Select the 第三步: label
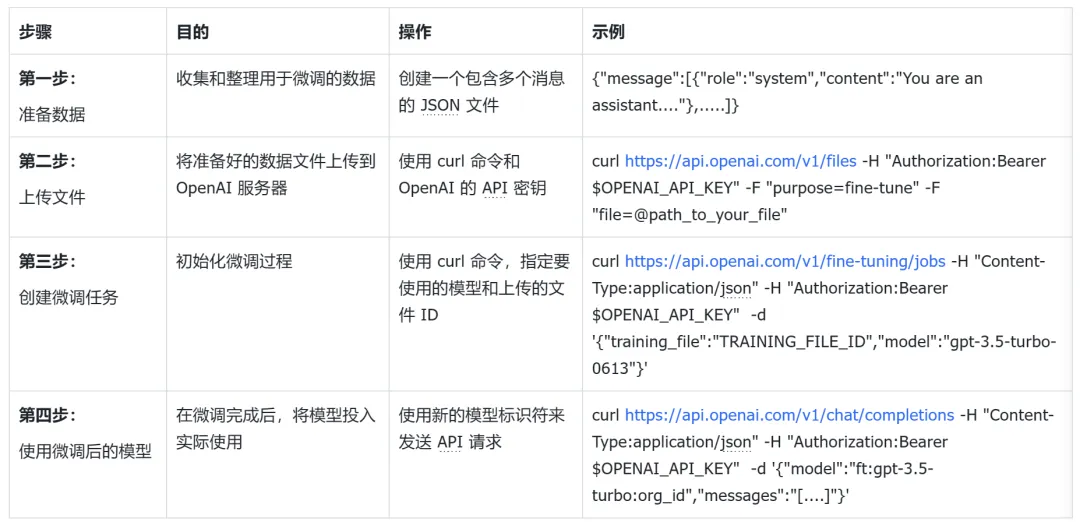This screenshot has height=522, width=1080. point(47,262)
